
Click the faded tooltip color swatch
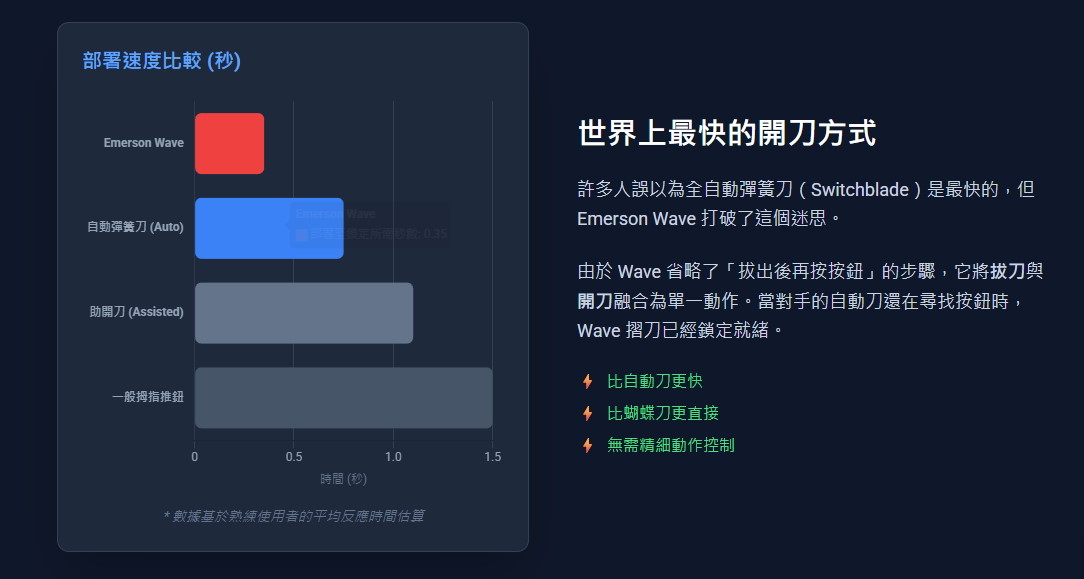[301, 234]
